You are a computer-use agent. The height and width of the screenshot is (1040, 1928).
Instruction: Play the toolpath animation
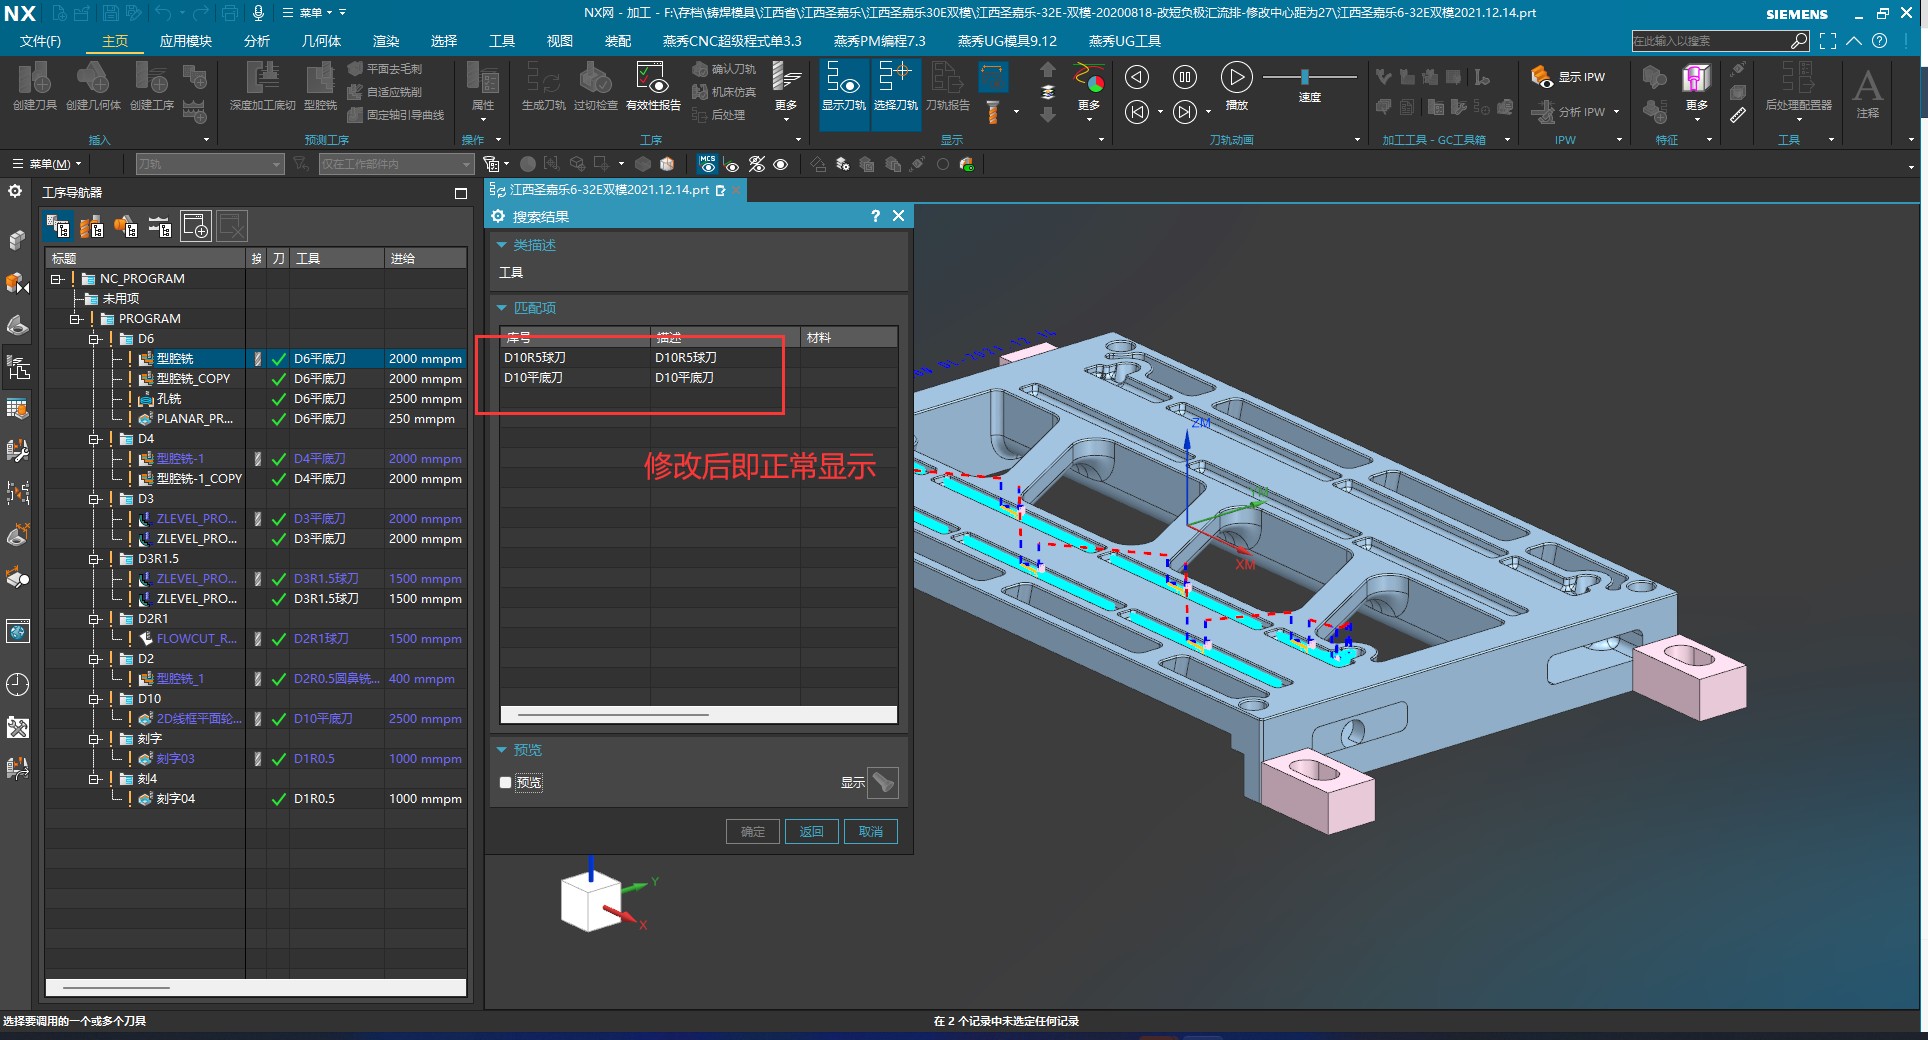coord(1236,77)
